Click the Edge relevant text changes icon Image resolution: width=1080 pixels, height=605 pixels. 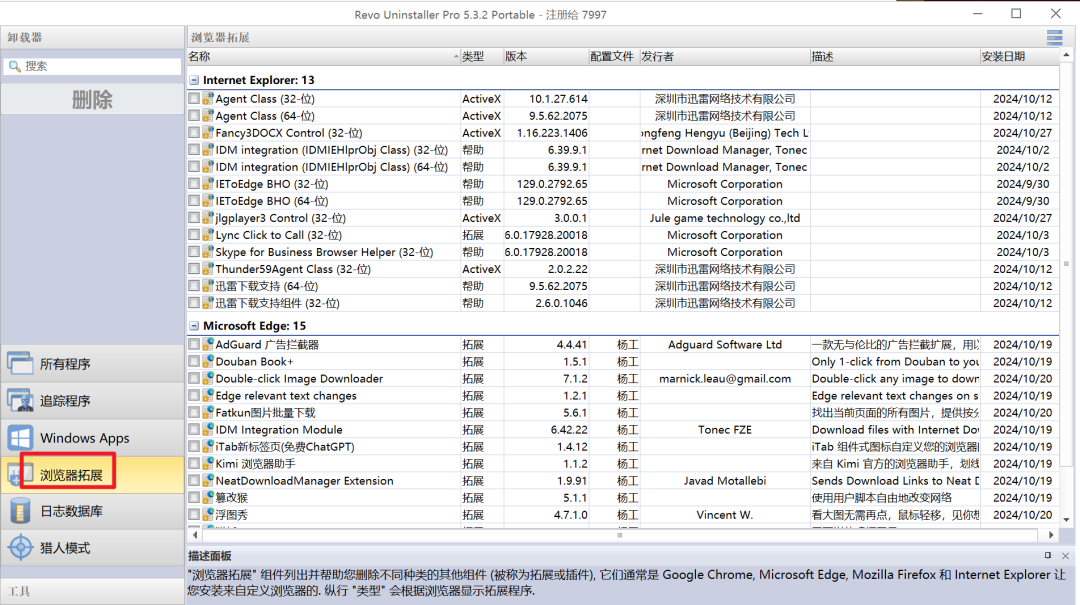tap(208, 396)
